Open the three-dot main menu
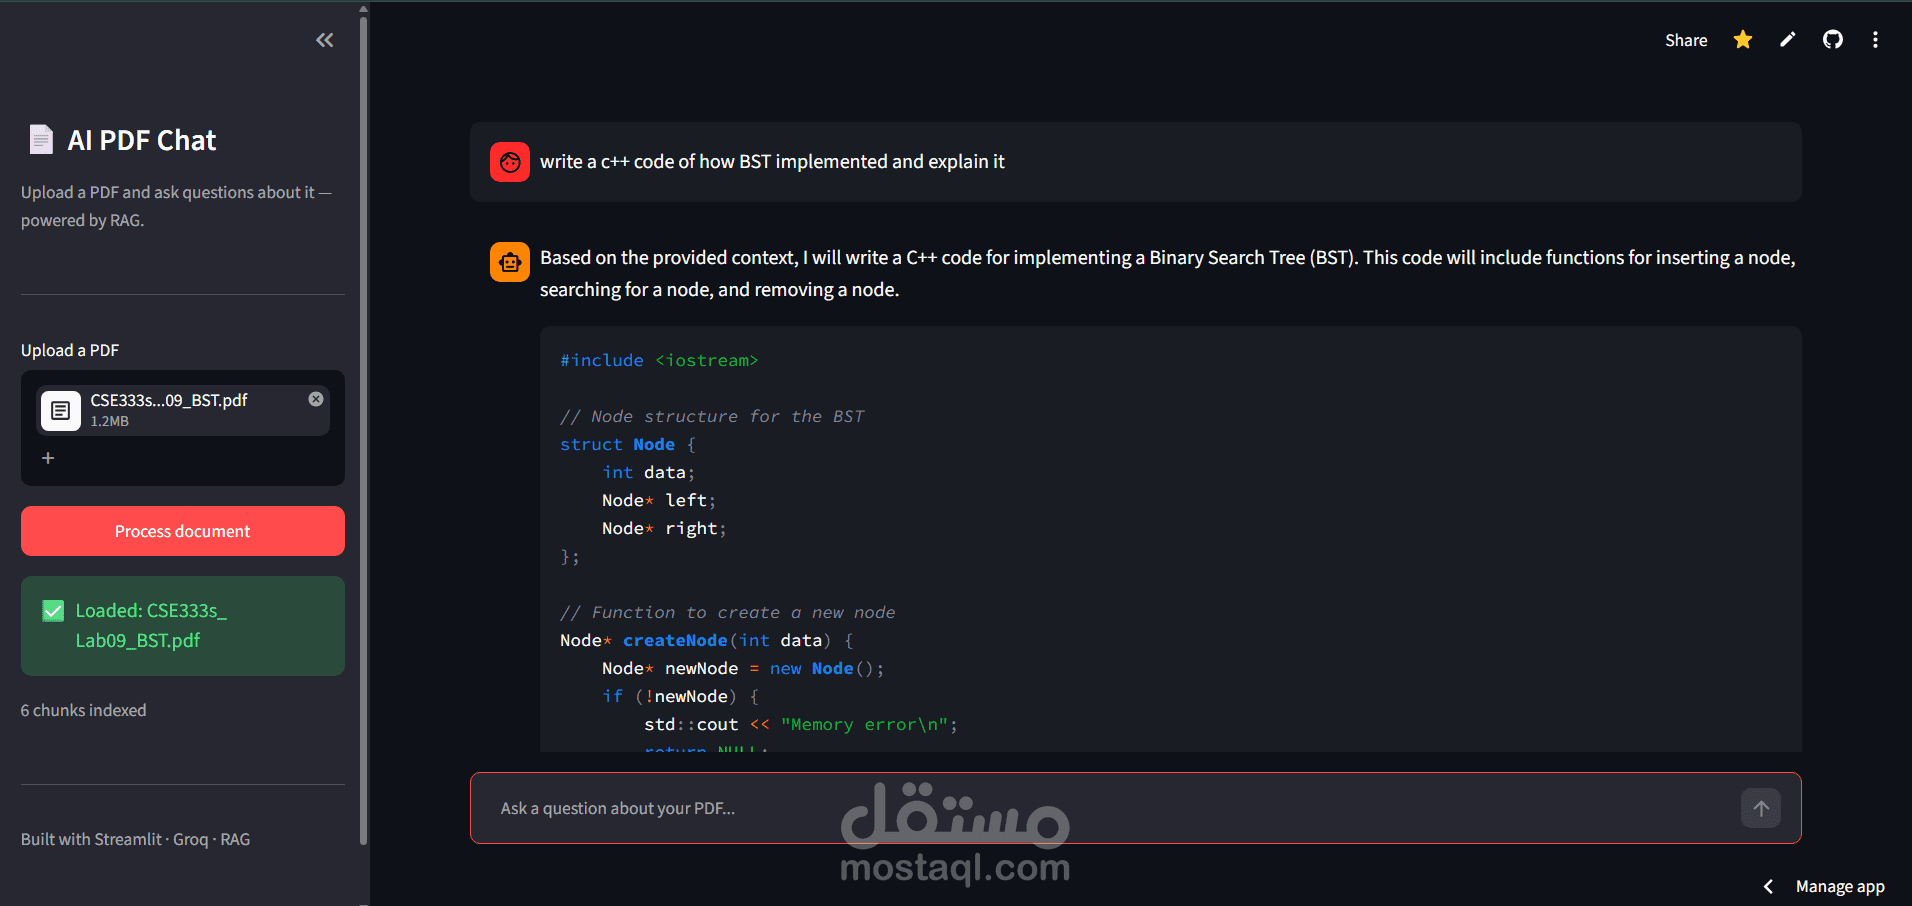 coord(1875,40)
